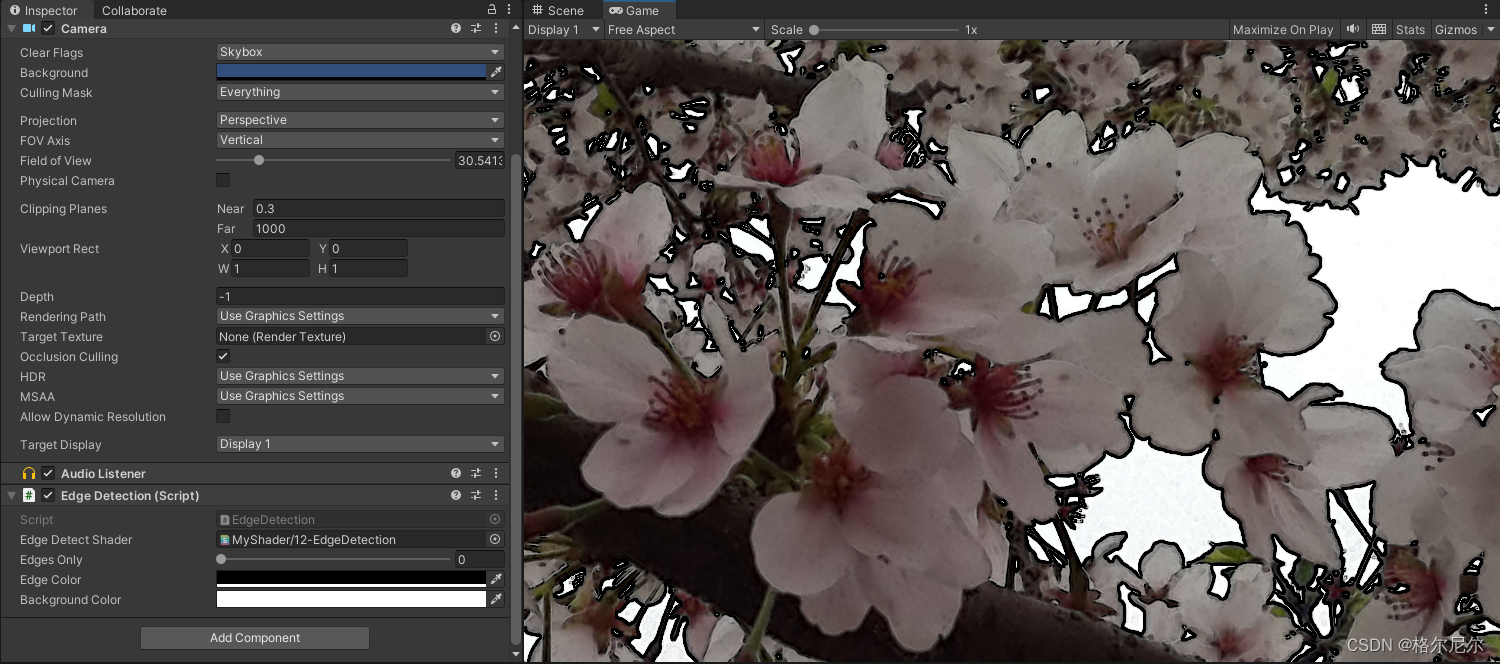
Task: Click the Target Texture object picker circle
Action: [x=494, y=336]
